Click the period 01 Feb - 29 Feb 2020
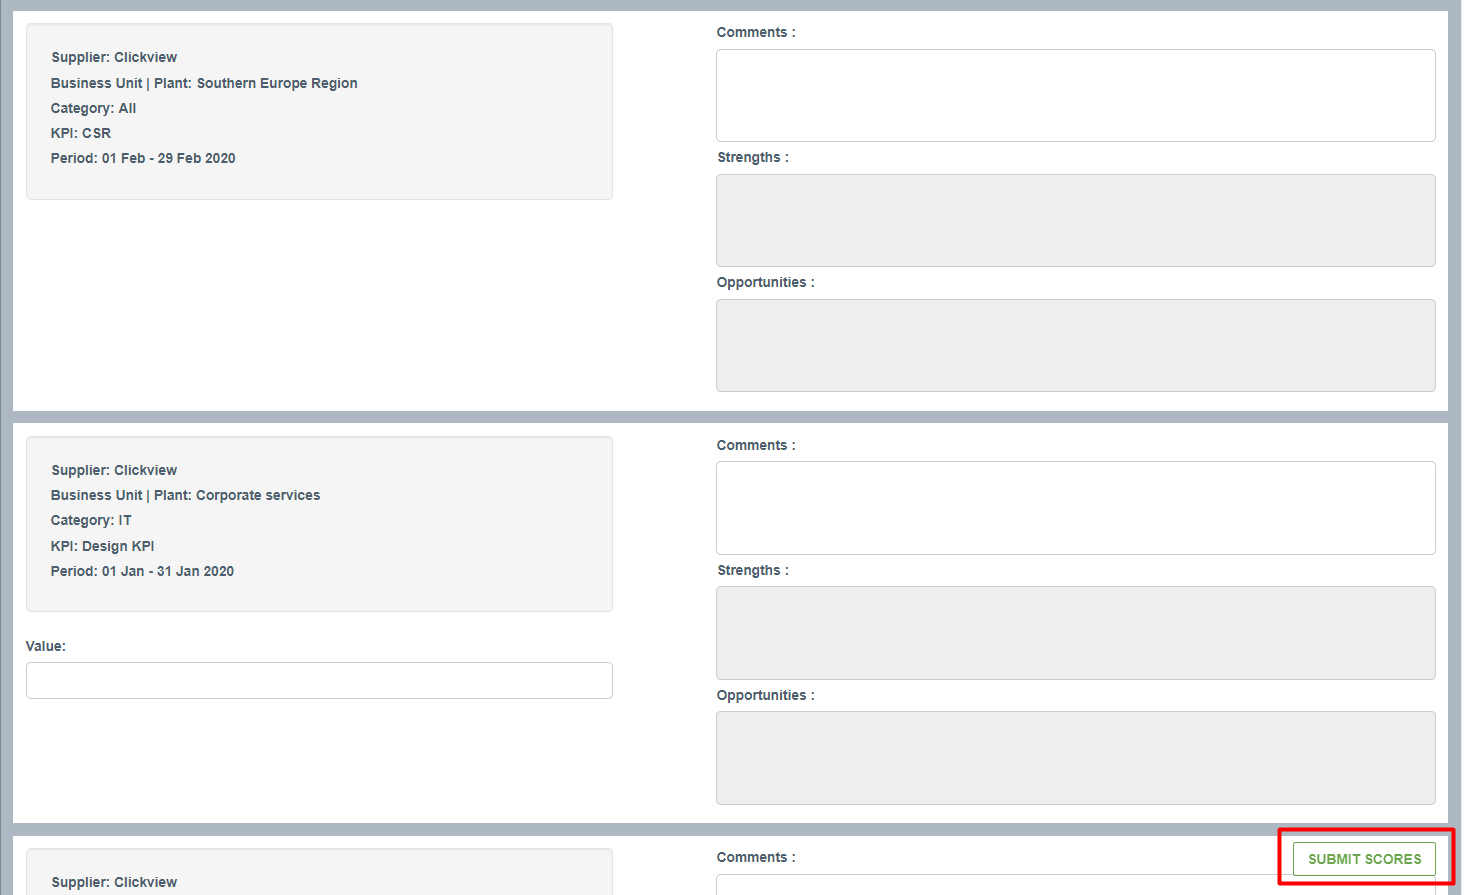This screenshot has width=1474, height=895. click(168, 158)
